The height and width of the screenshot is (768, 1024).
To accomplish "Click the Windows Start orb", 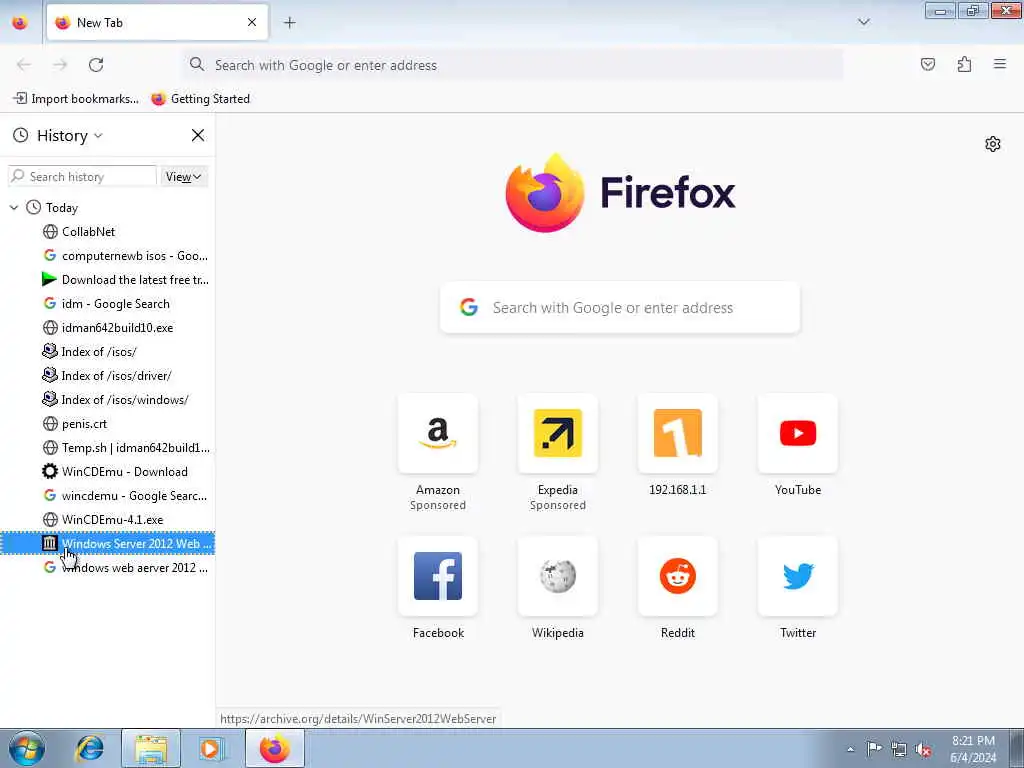I will [x=27, y=748].
